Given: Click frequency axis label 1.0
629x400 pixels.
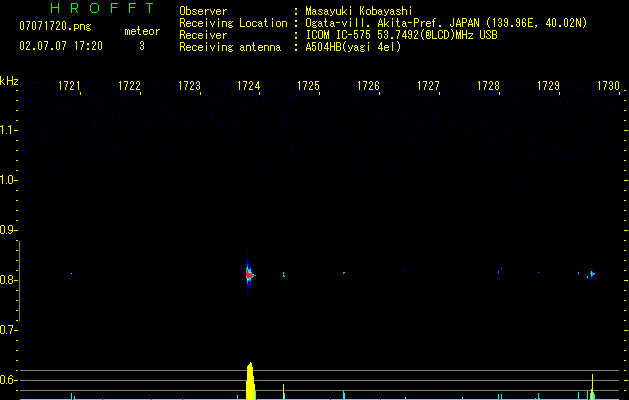Looking at the screenshot, I should tap(8, 180).
